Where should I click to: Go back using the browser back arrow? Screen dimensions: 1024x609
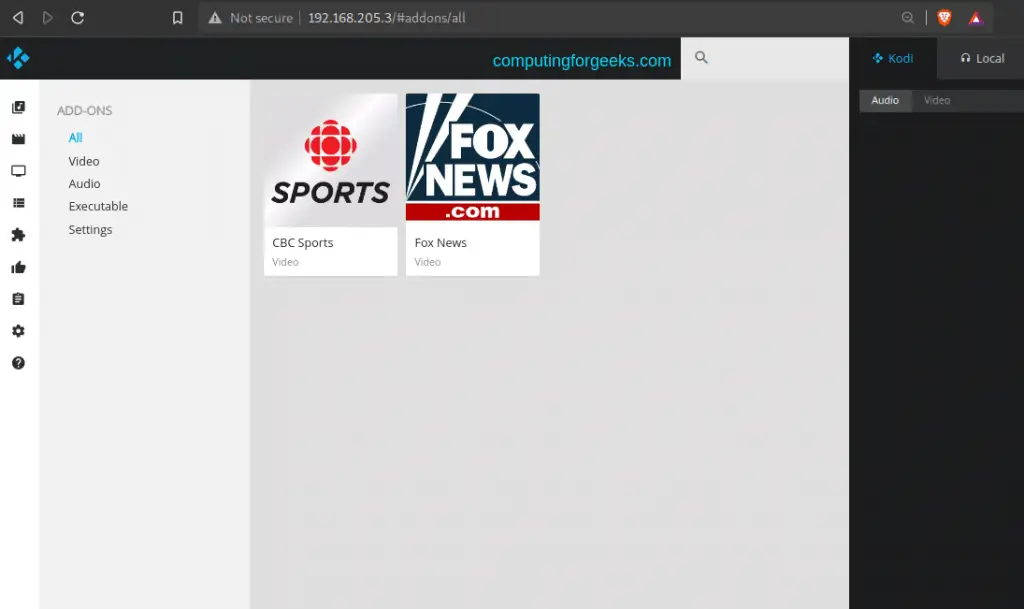coord(18,18)
